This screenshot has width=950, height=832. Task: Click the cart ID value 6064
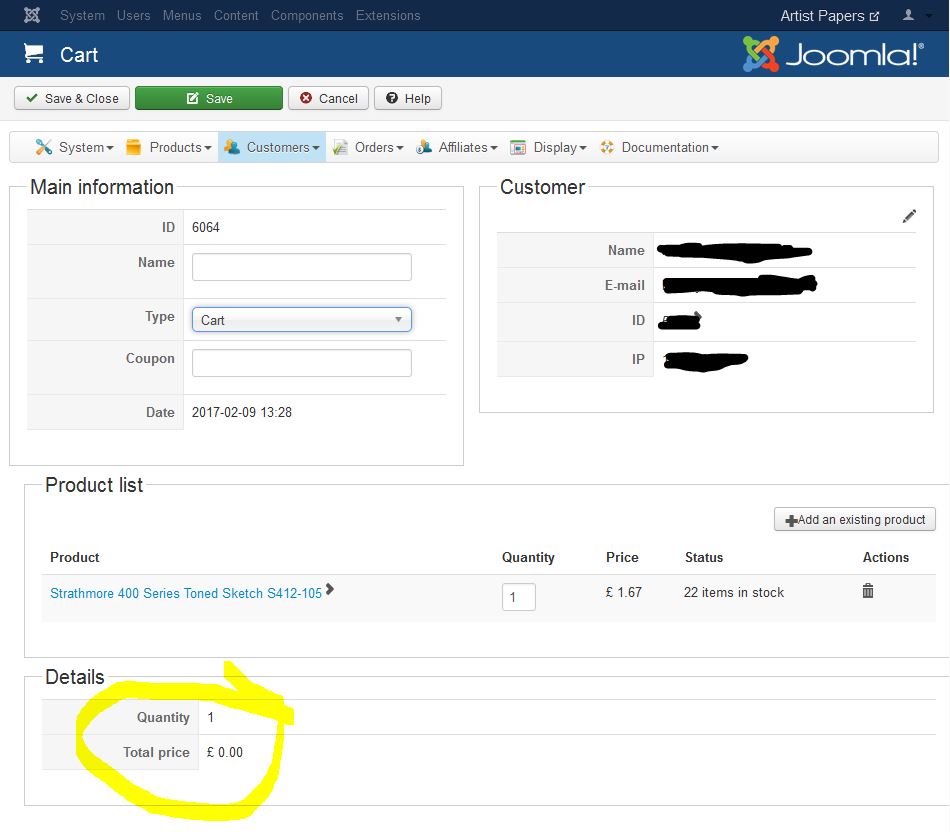point(206,227)
